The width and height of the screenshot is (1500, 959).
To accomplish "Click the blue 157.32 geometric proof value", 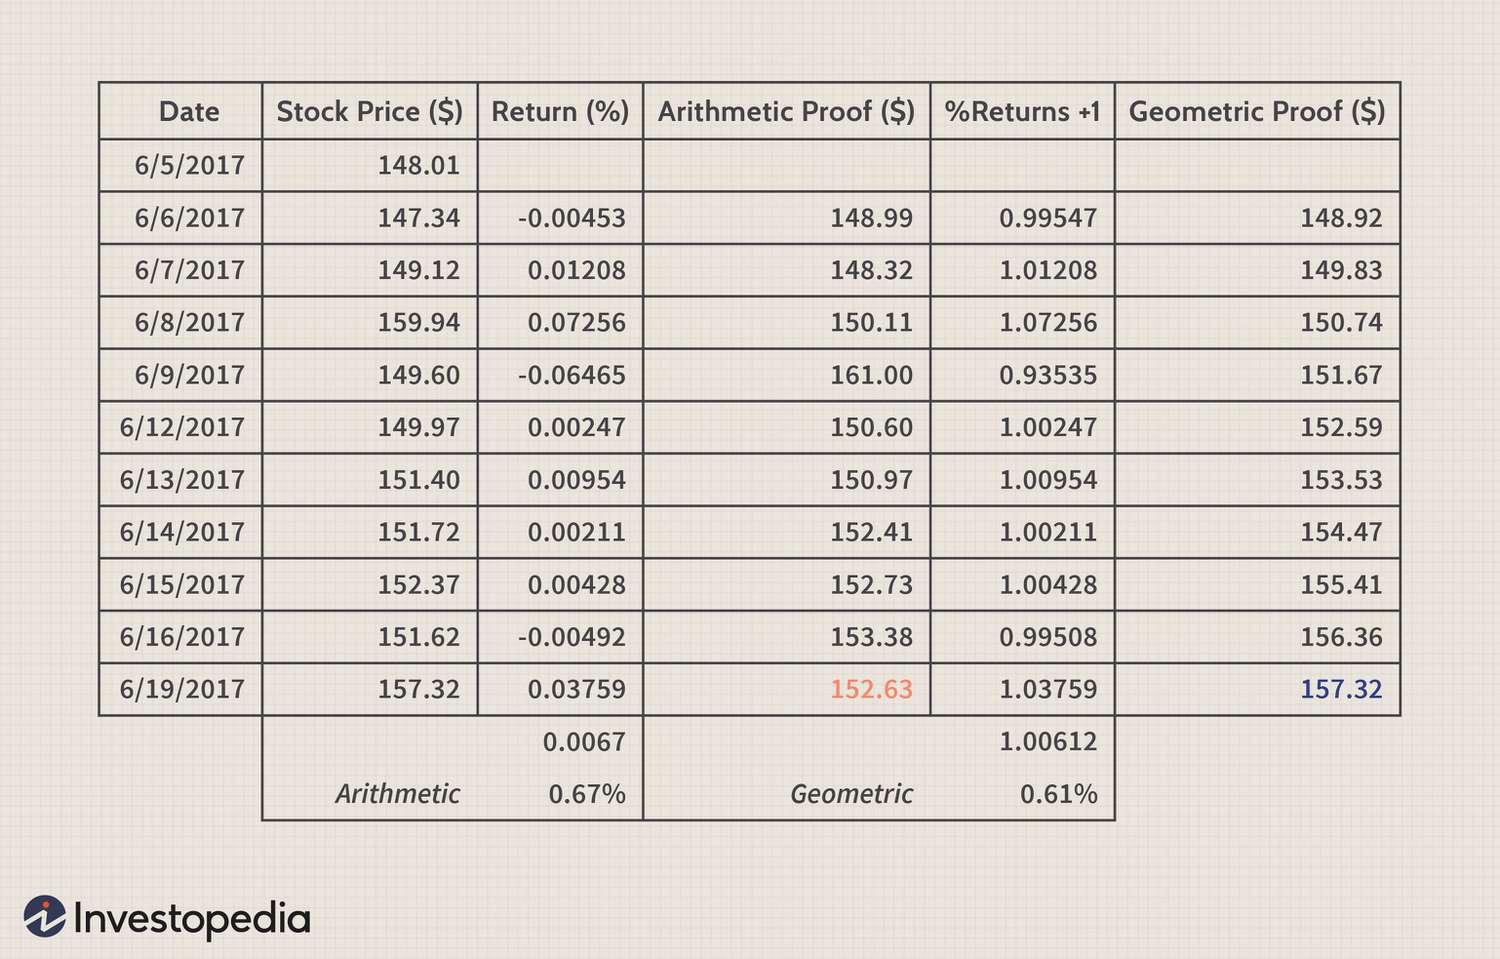I will tap(1341, 689).
